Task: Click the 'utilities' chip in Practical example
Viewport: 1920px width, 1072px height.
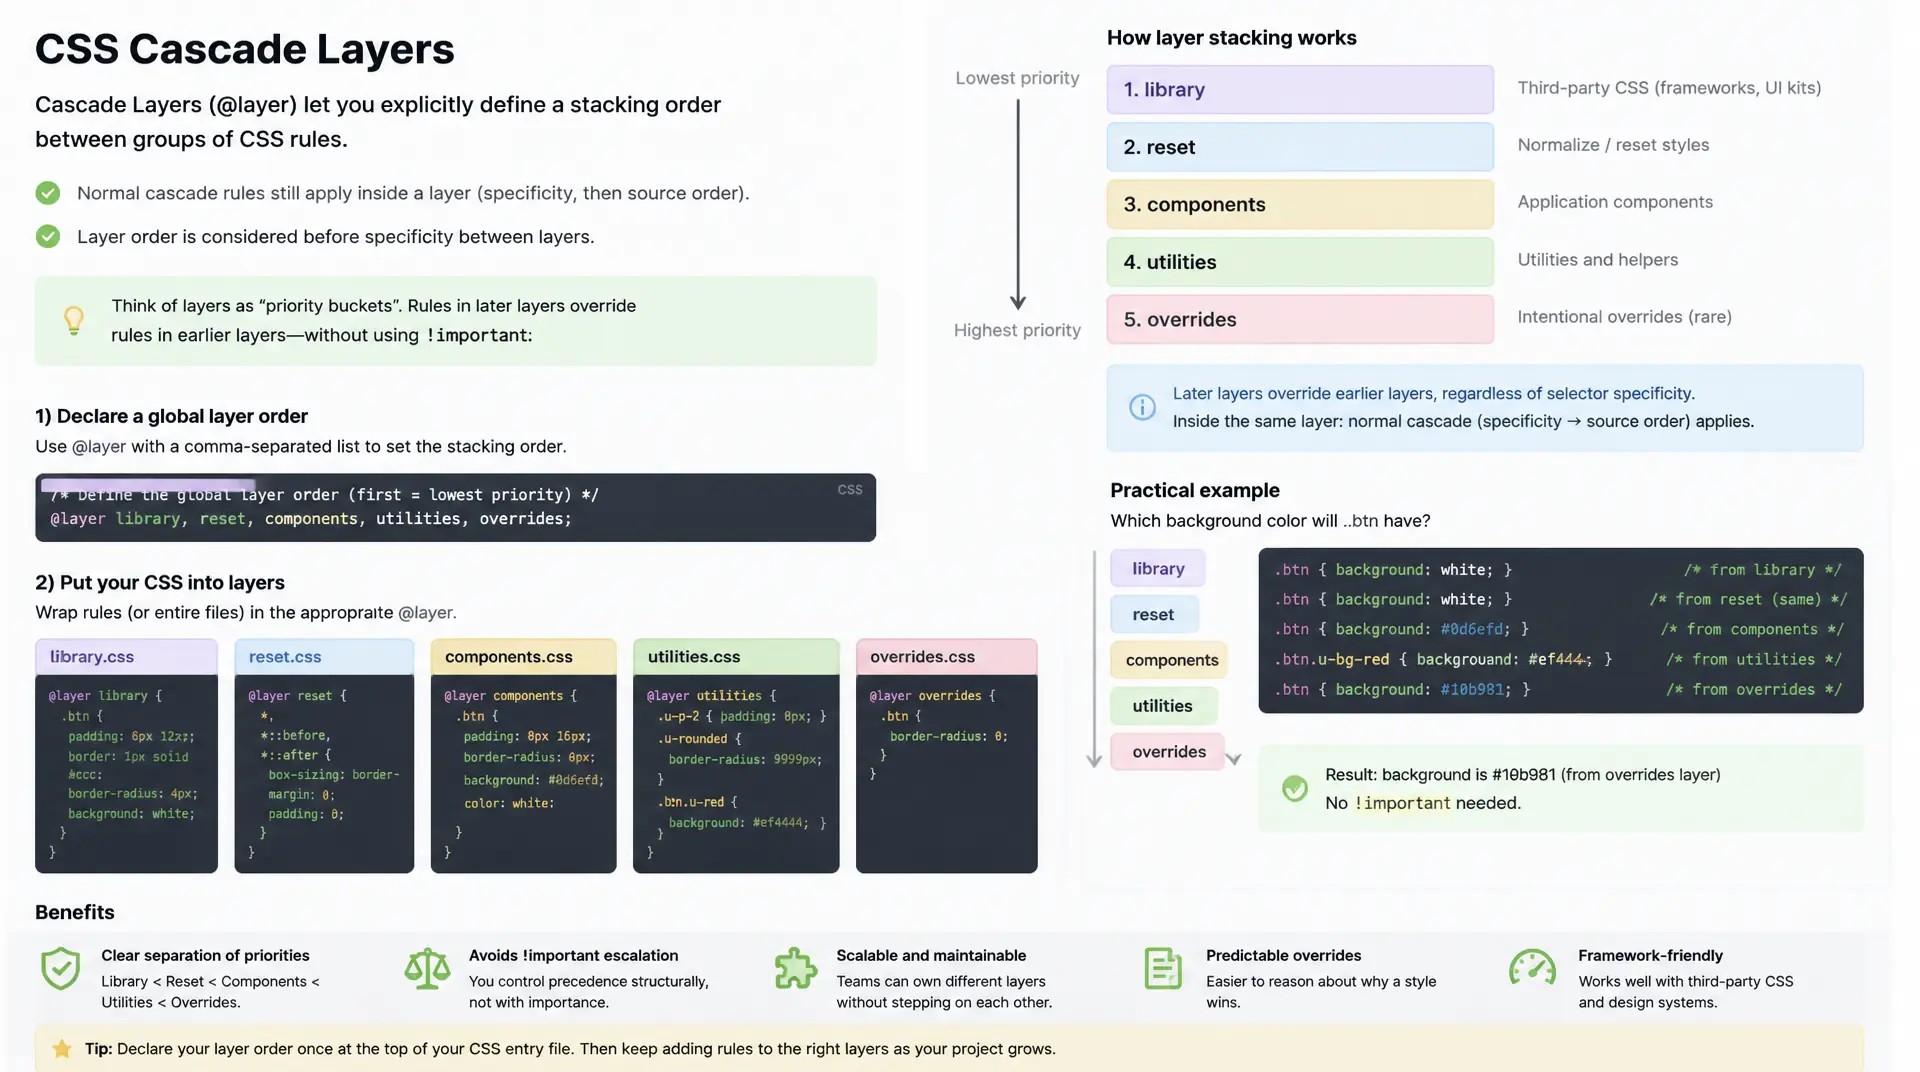Action: (1164, 706)
